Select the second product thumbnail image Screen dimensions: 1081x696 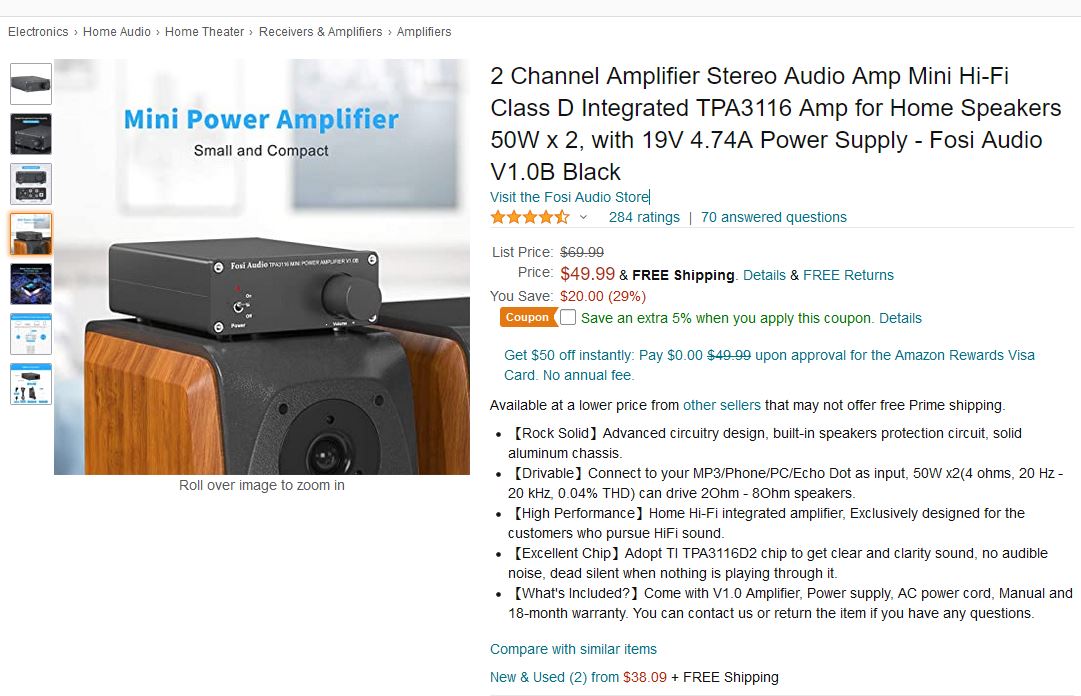[31, 134]
